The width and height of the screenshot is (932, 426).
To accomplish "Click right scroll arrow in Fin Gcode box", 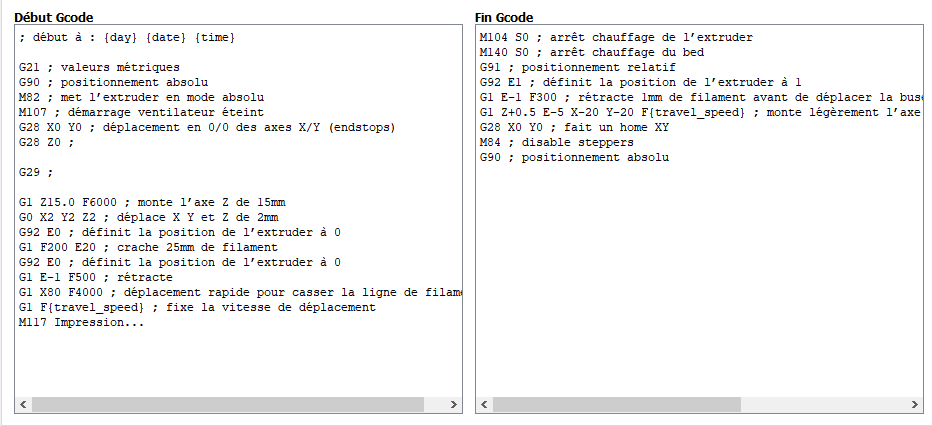I will (x=914, y=405).
